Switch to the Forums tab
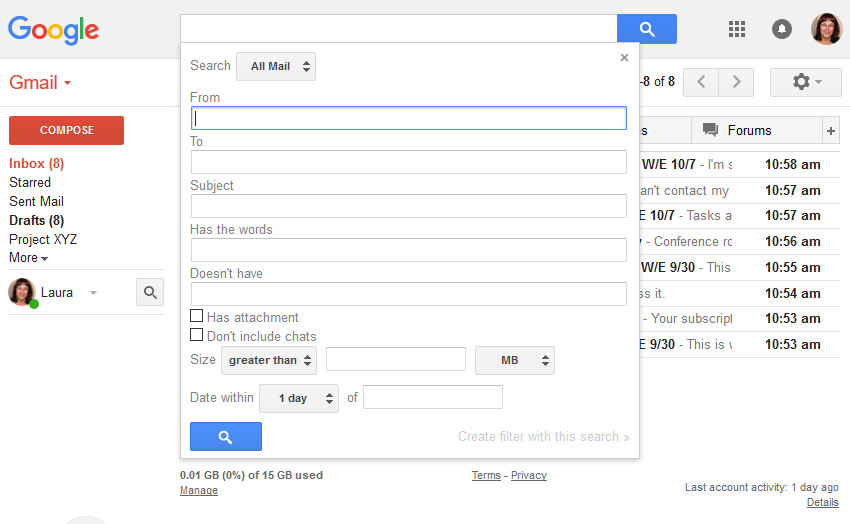 click(738, 130)
